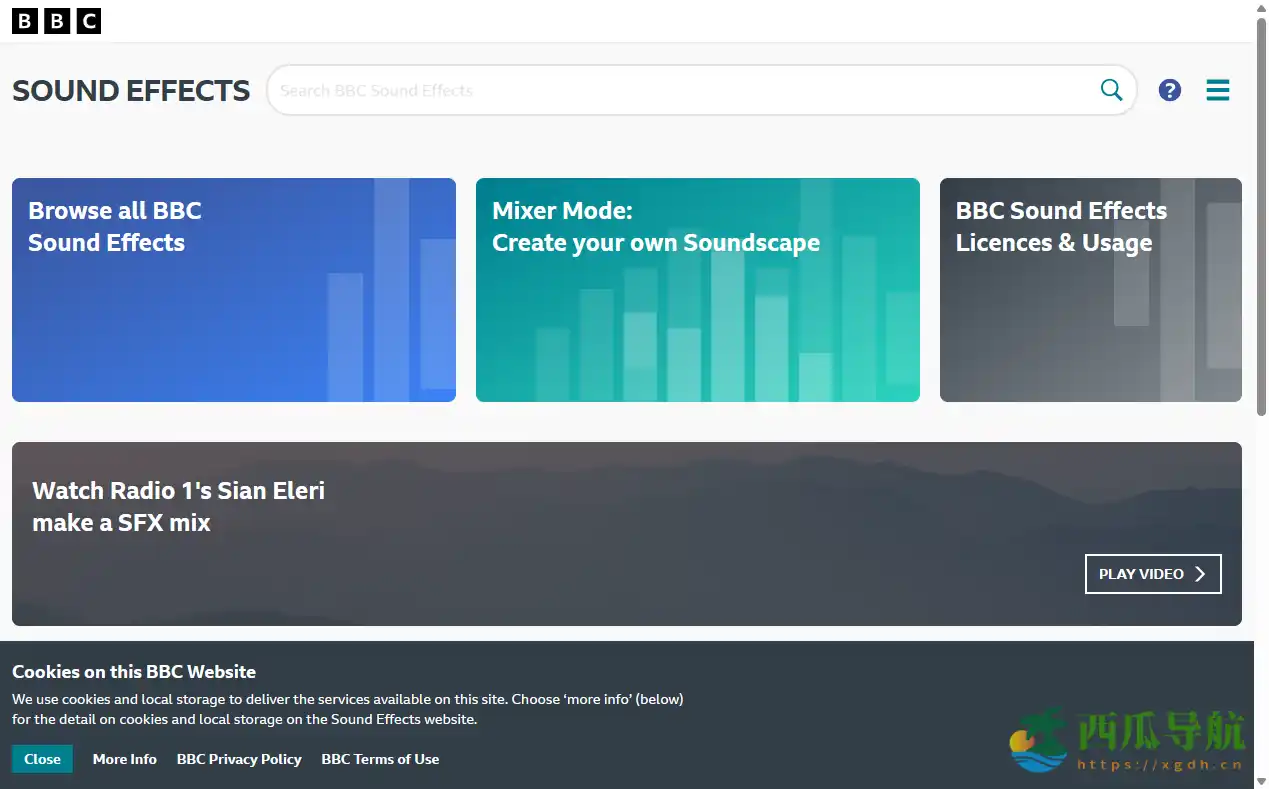1269x789 pixels.
Task: Open Browse all BBC Sound Effects card
Action: pos(233,290)
